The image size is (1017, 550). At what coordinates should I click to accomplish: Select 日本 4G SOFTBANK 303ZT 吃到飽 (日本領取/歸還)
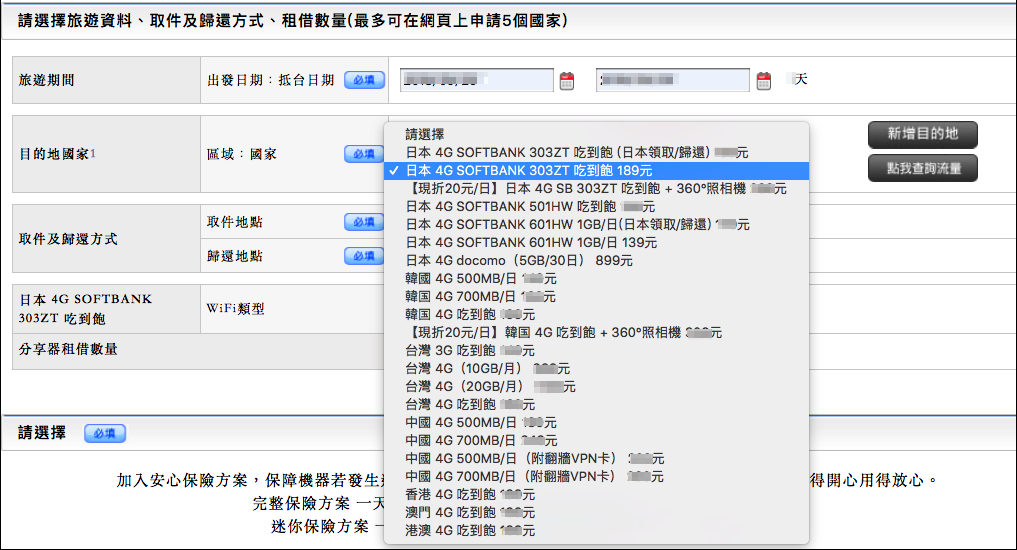pyautogui.click(x=597, y=152)
